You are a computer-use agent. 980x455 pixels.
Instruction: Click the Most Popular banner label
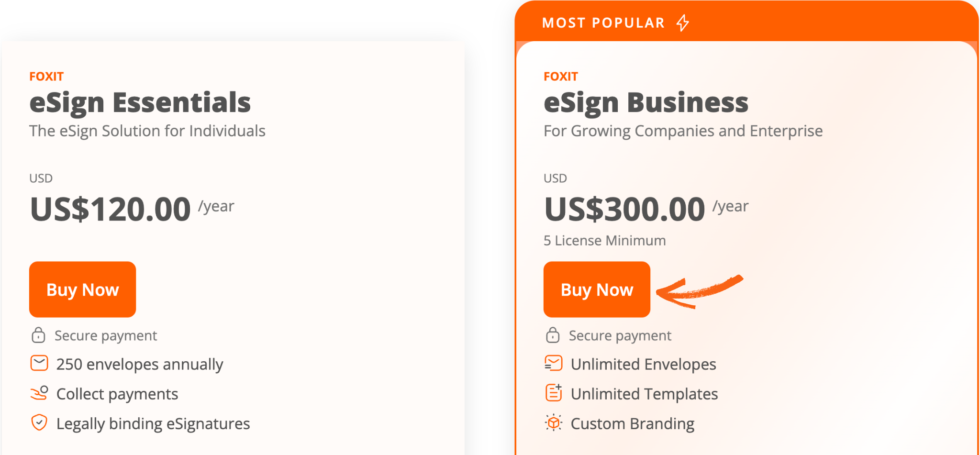pyautogui.click(x=603, y=22)
